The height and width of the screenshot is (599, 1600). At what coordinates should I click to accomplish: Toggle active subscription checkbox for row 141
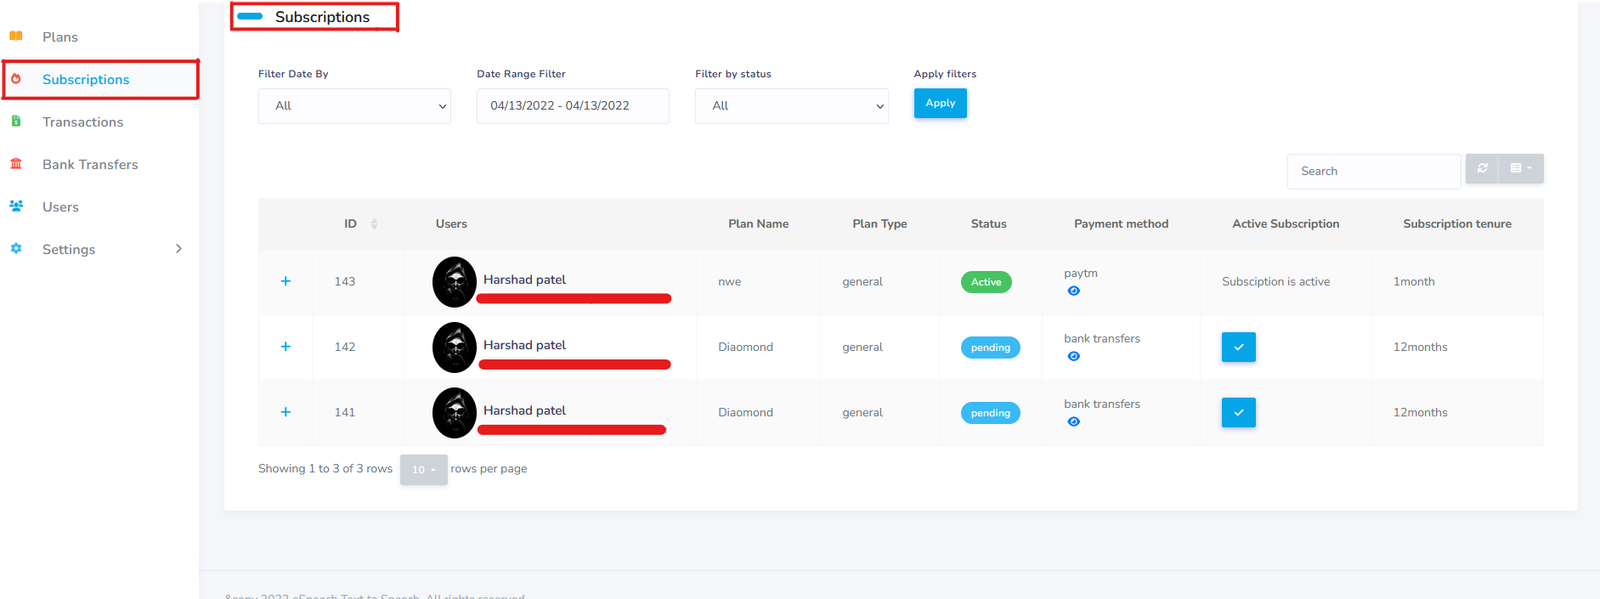[1238, 412]
